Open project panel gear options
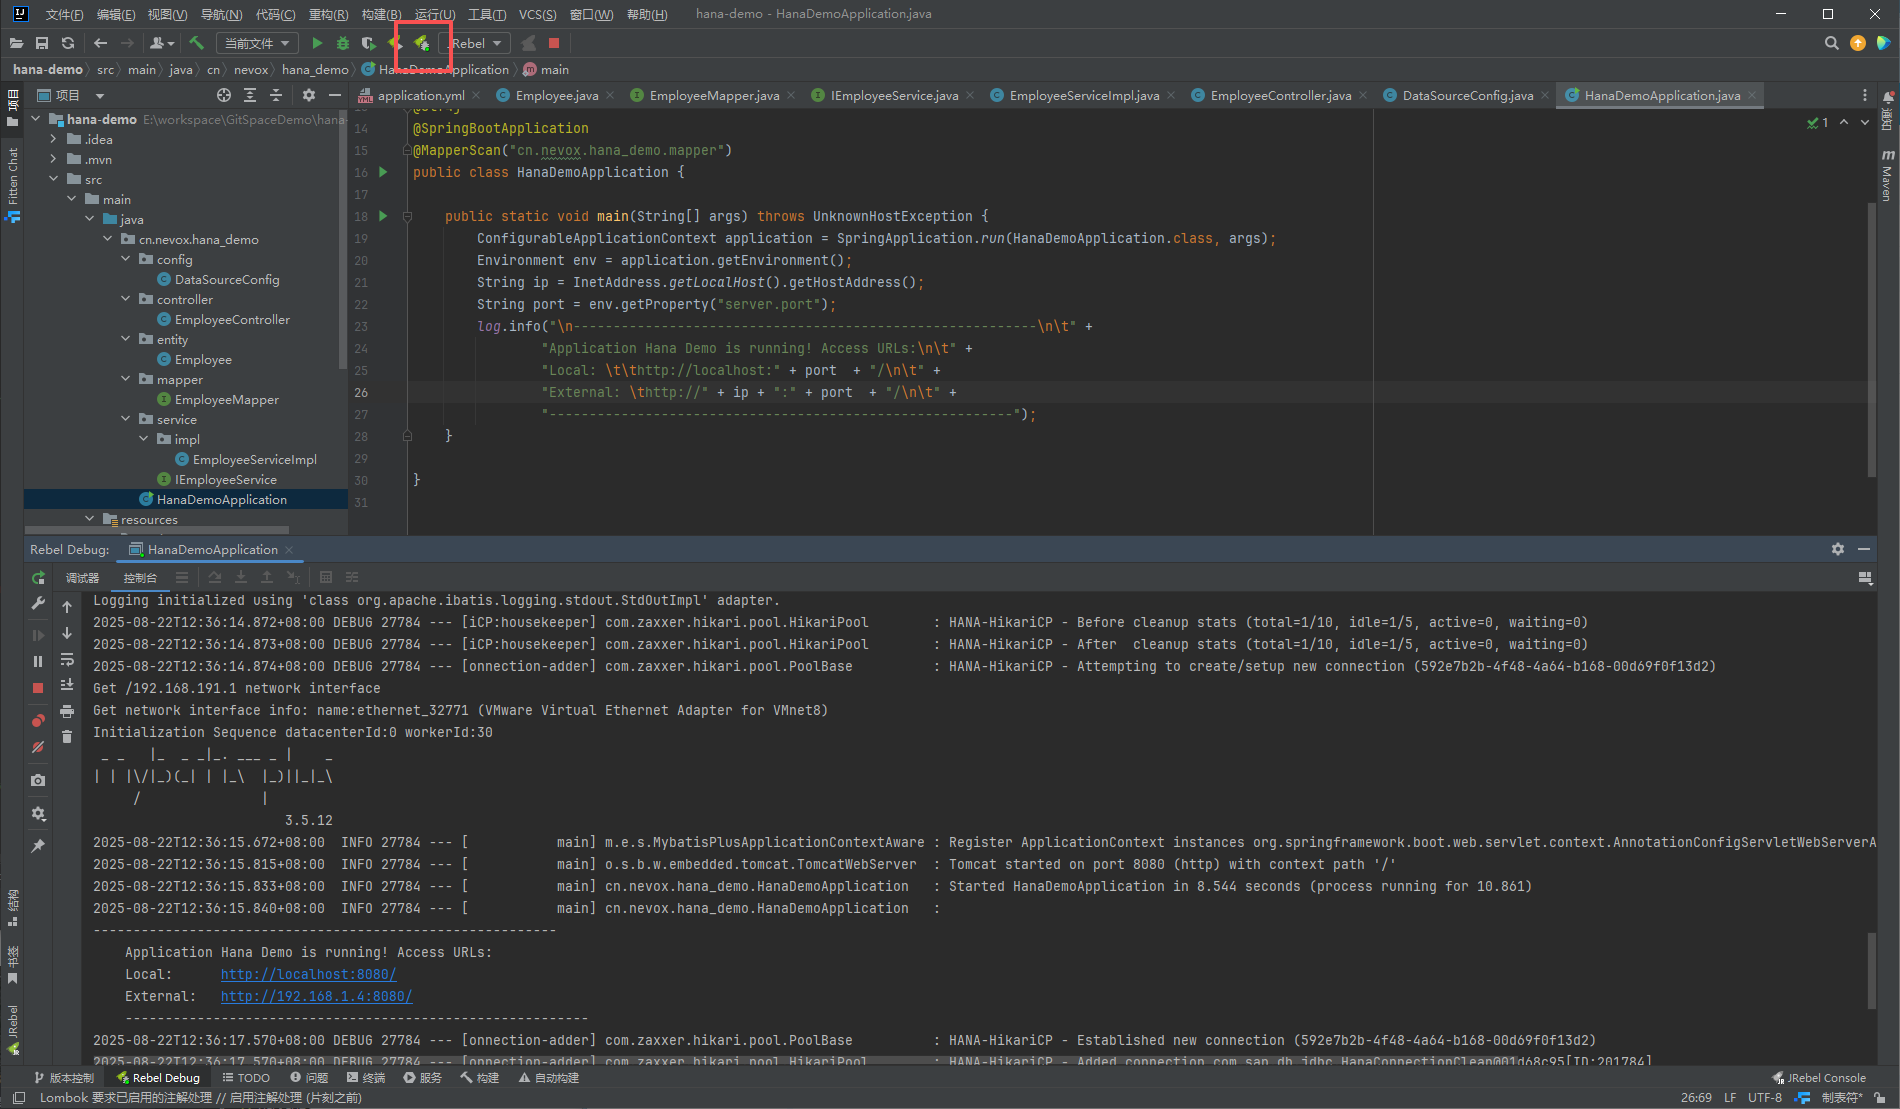 (x=309, y=95)
